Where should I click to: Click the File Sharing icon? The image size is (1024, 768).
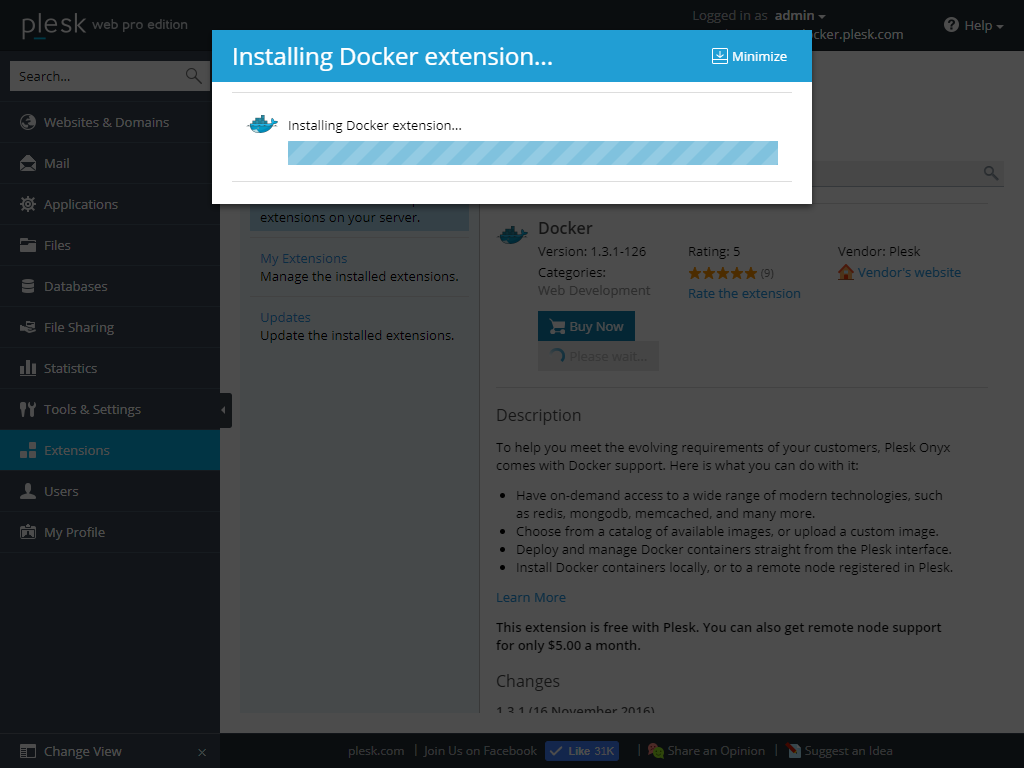point(27,327)
